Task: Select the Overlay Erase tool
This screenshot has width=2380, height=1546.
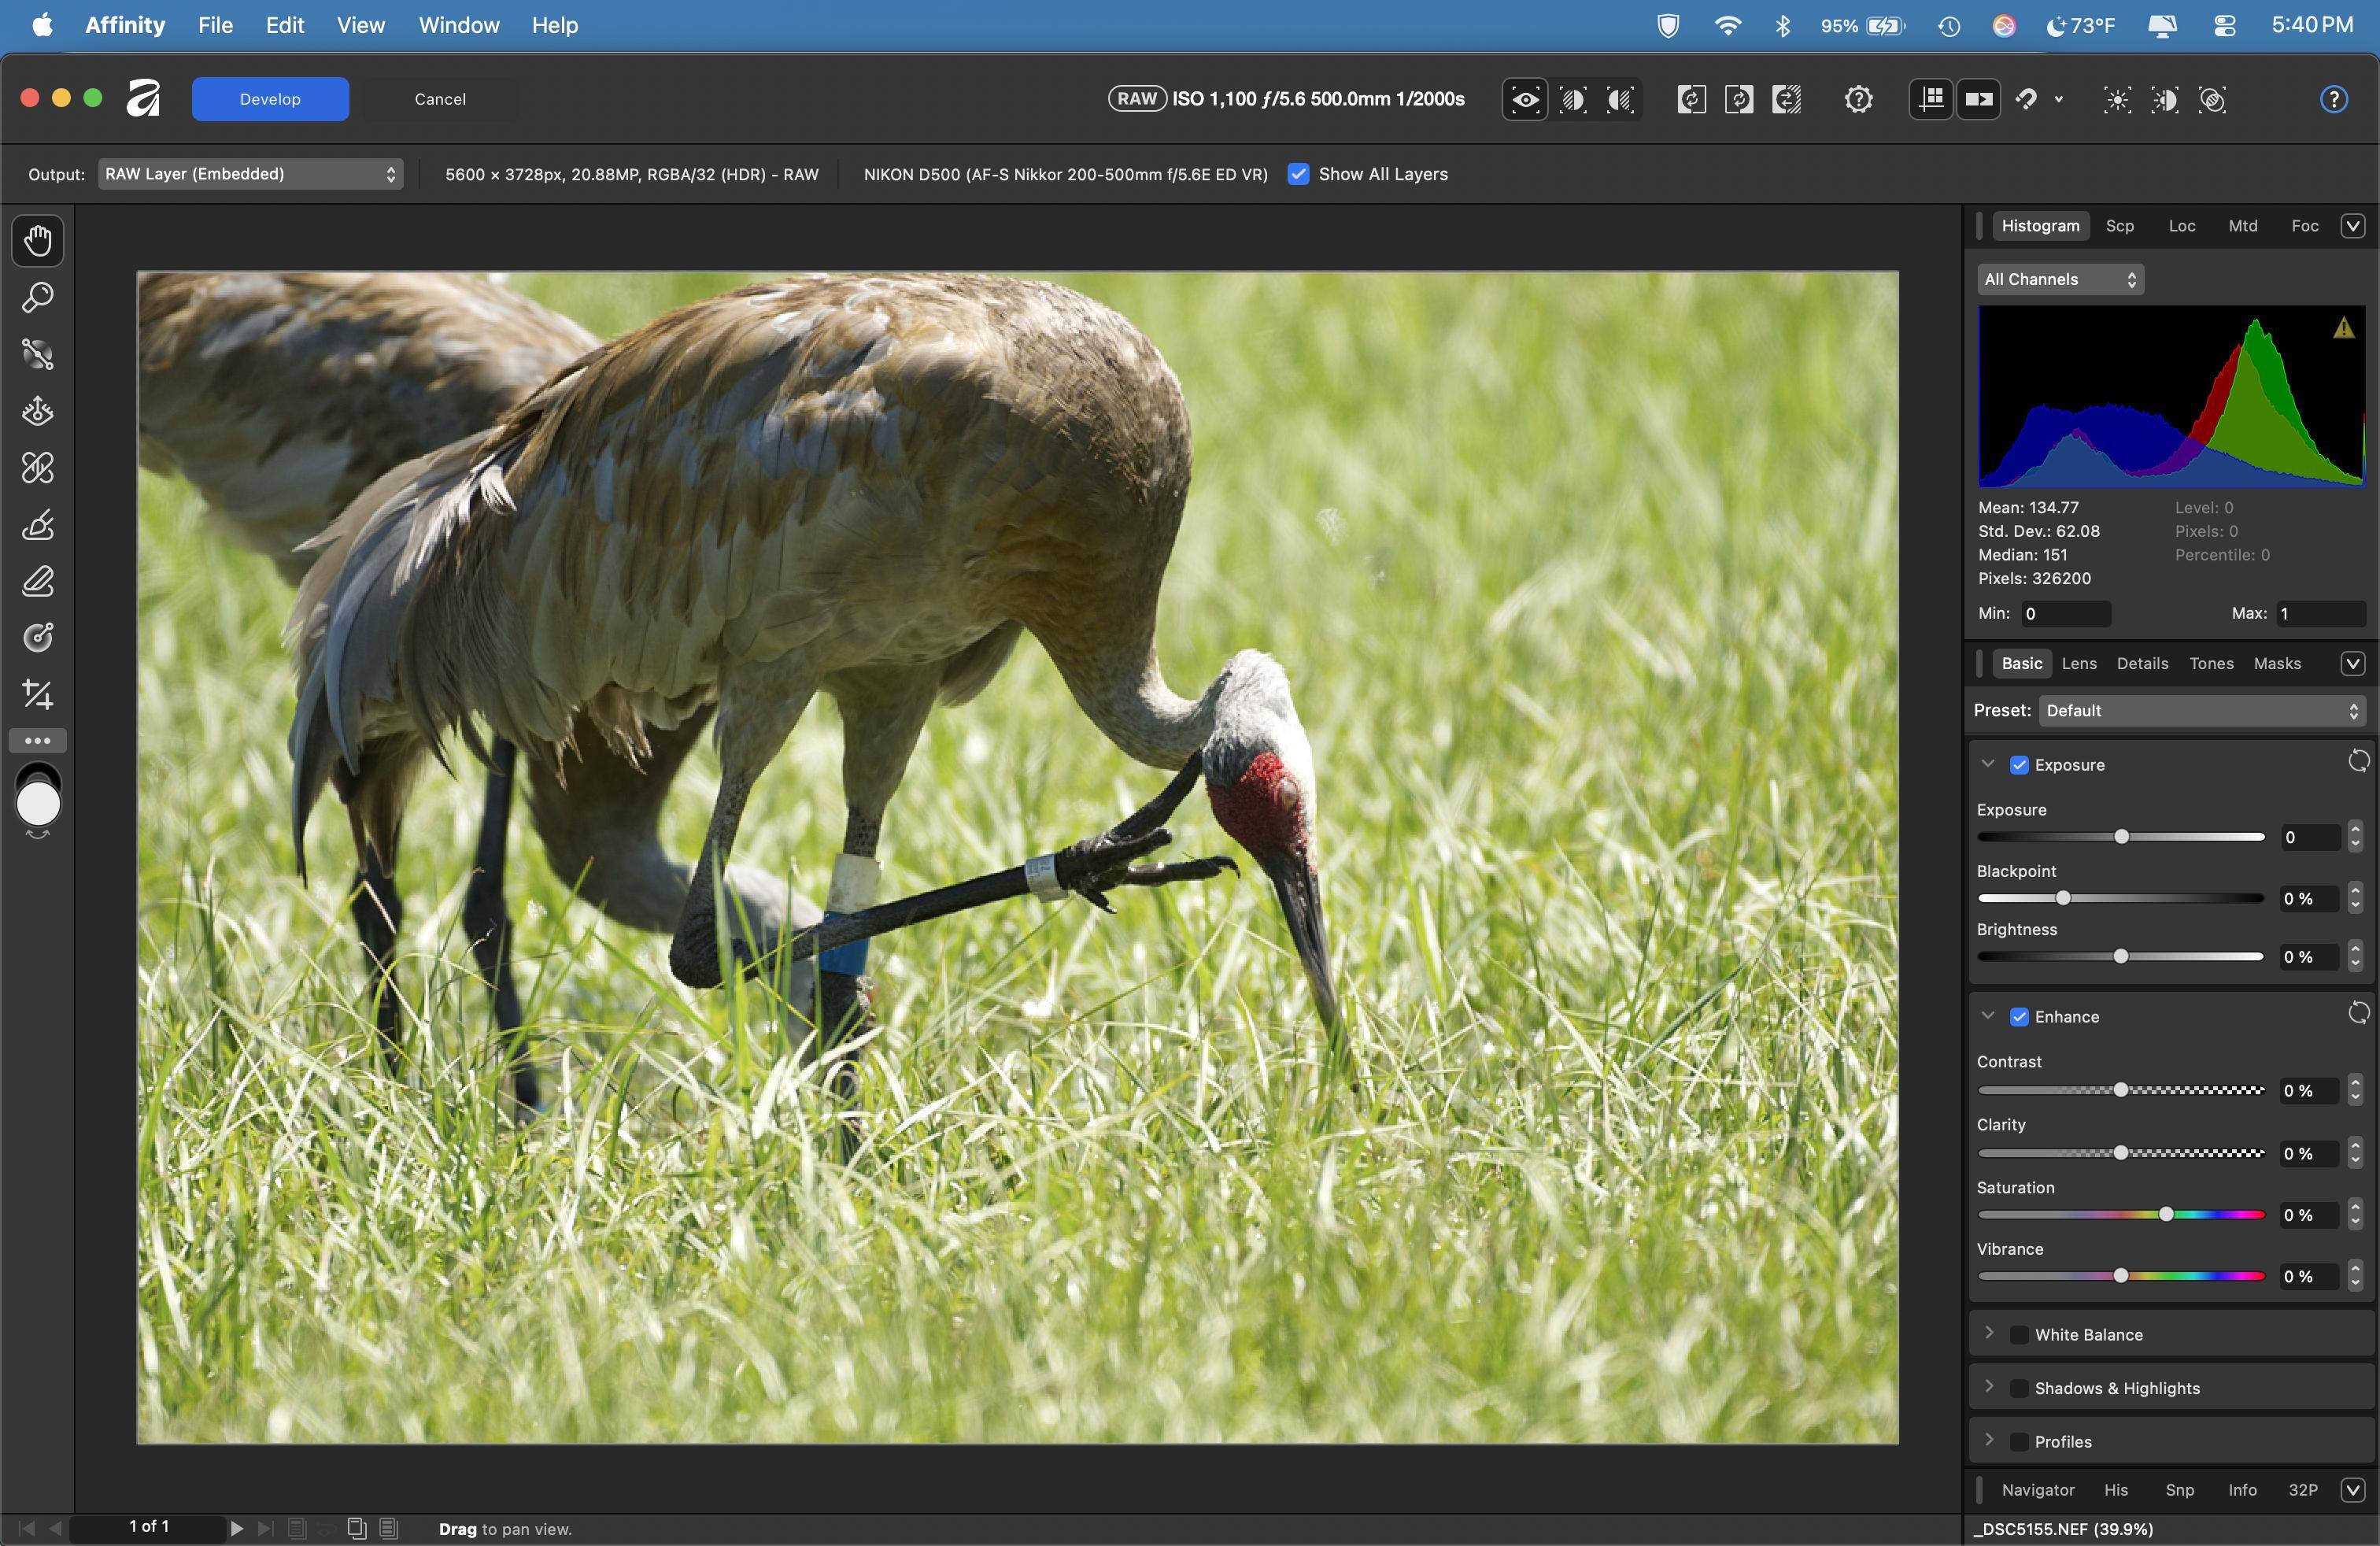Action: coord(38,581)
